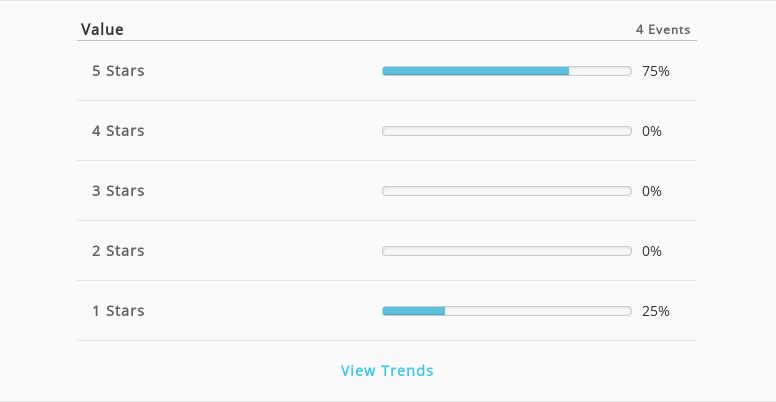Click the 4 Stars empty progress bar
This screenshot has height=402, width=776.
507,131
